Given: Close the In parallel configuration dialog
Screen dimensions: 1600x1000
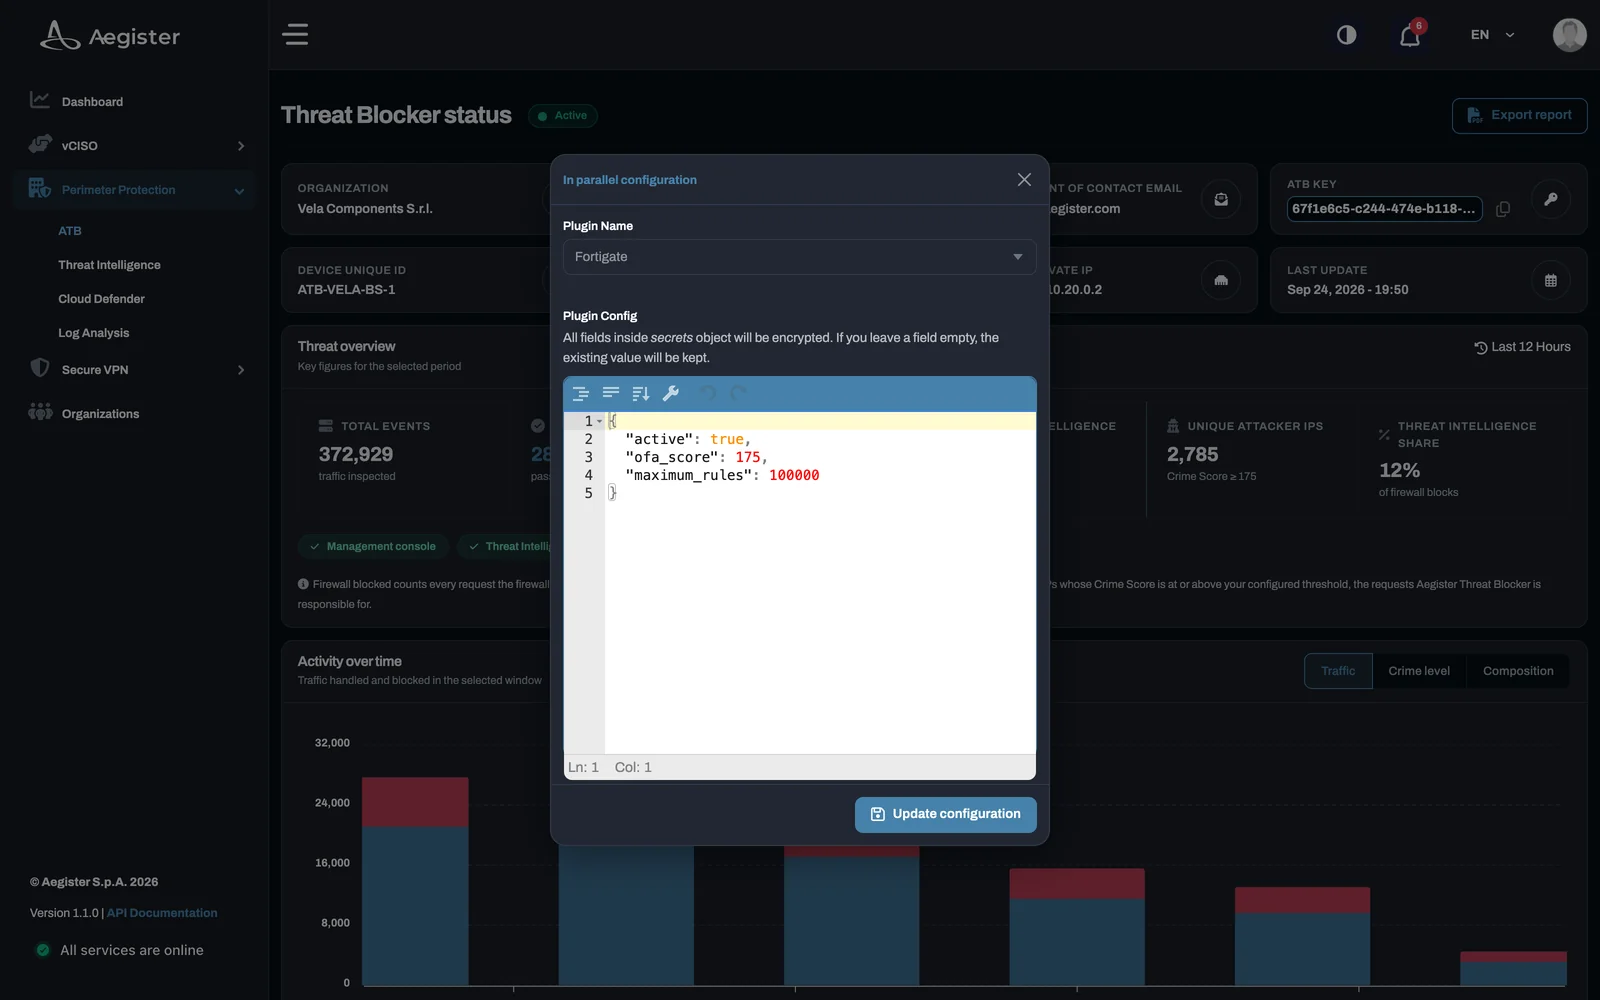Looking at the screenshot, I should point(1024,180).
